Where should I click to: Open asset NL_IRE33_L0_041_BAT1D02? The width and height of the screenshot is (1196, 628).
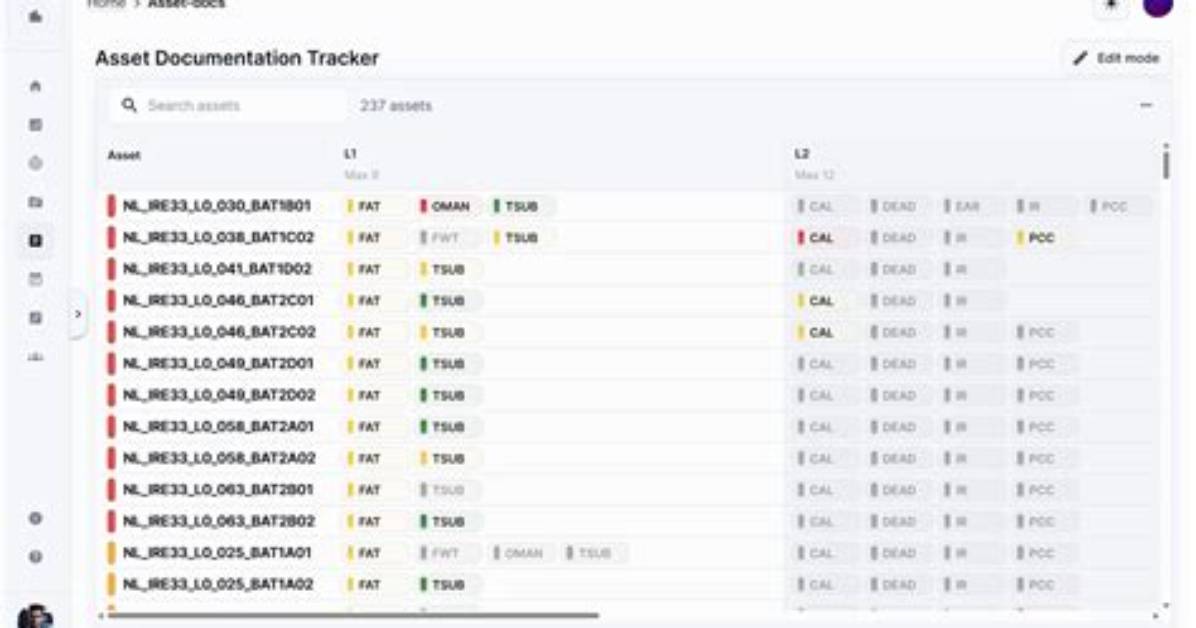(x=217, y=269)
